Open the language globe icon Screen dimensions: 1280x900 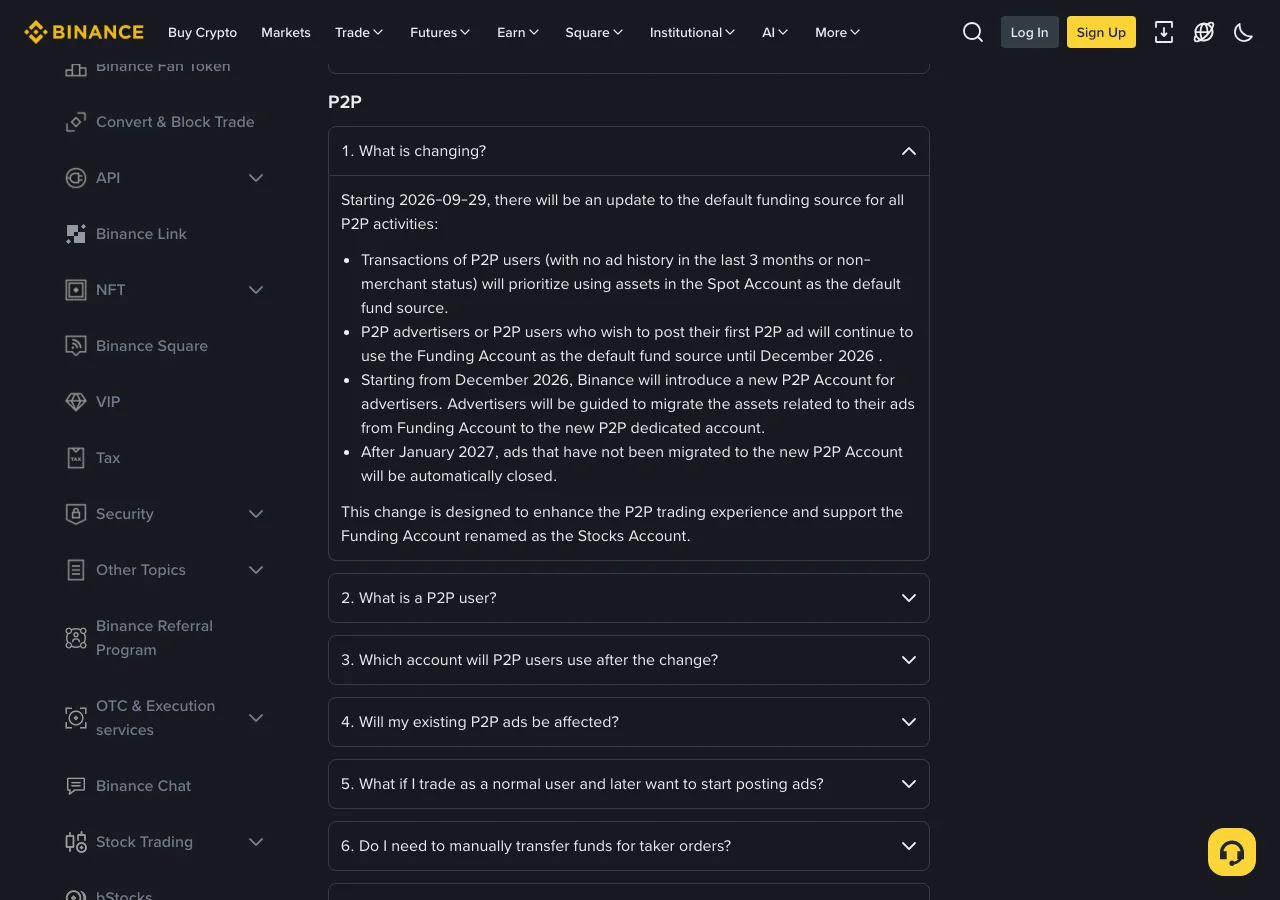pos(1204,32)
